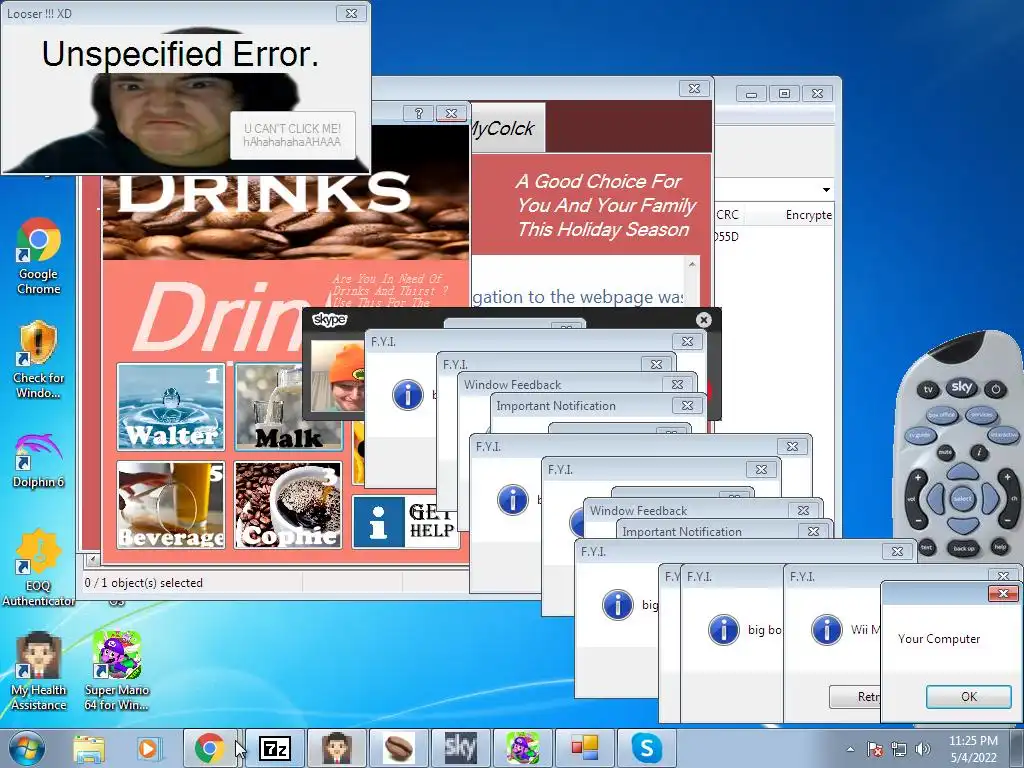Launch the Super Mario 64 for Windows shortcut
The width and height of the screenshot is (1024, 768).
(117, 670)
